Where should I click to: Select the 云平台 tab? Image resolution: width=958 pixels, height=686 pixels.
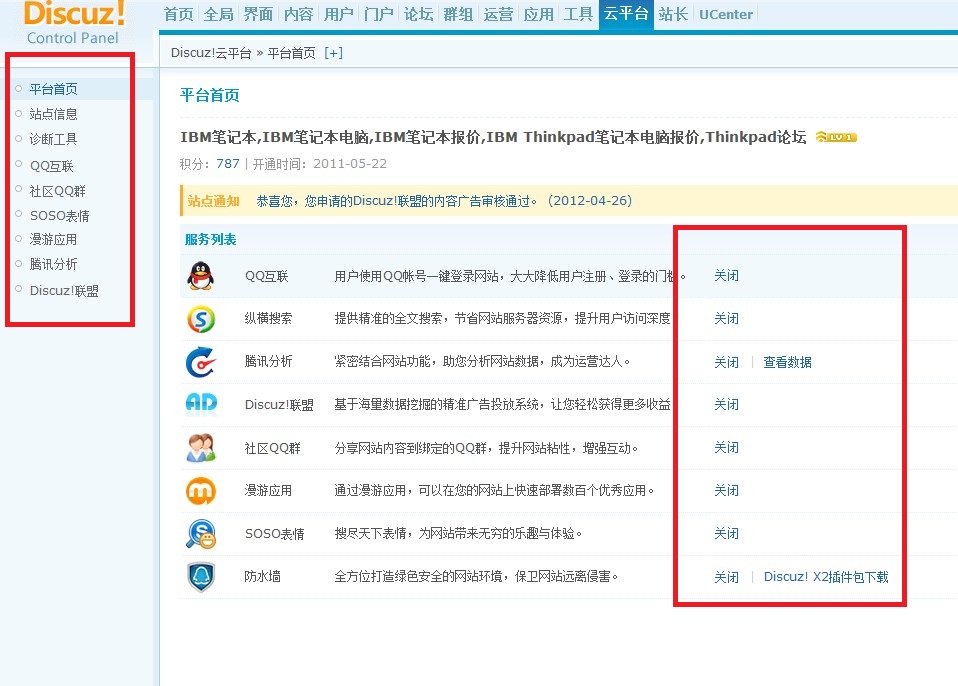point(626,14)
